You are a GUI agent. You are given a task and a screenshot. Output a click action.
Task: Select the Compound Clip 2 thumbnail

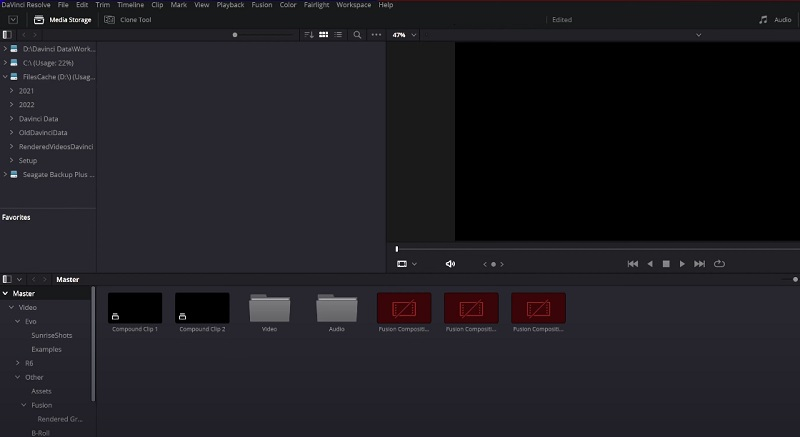pos(202,307)
